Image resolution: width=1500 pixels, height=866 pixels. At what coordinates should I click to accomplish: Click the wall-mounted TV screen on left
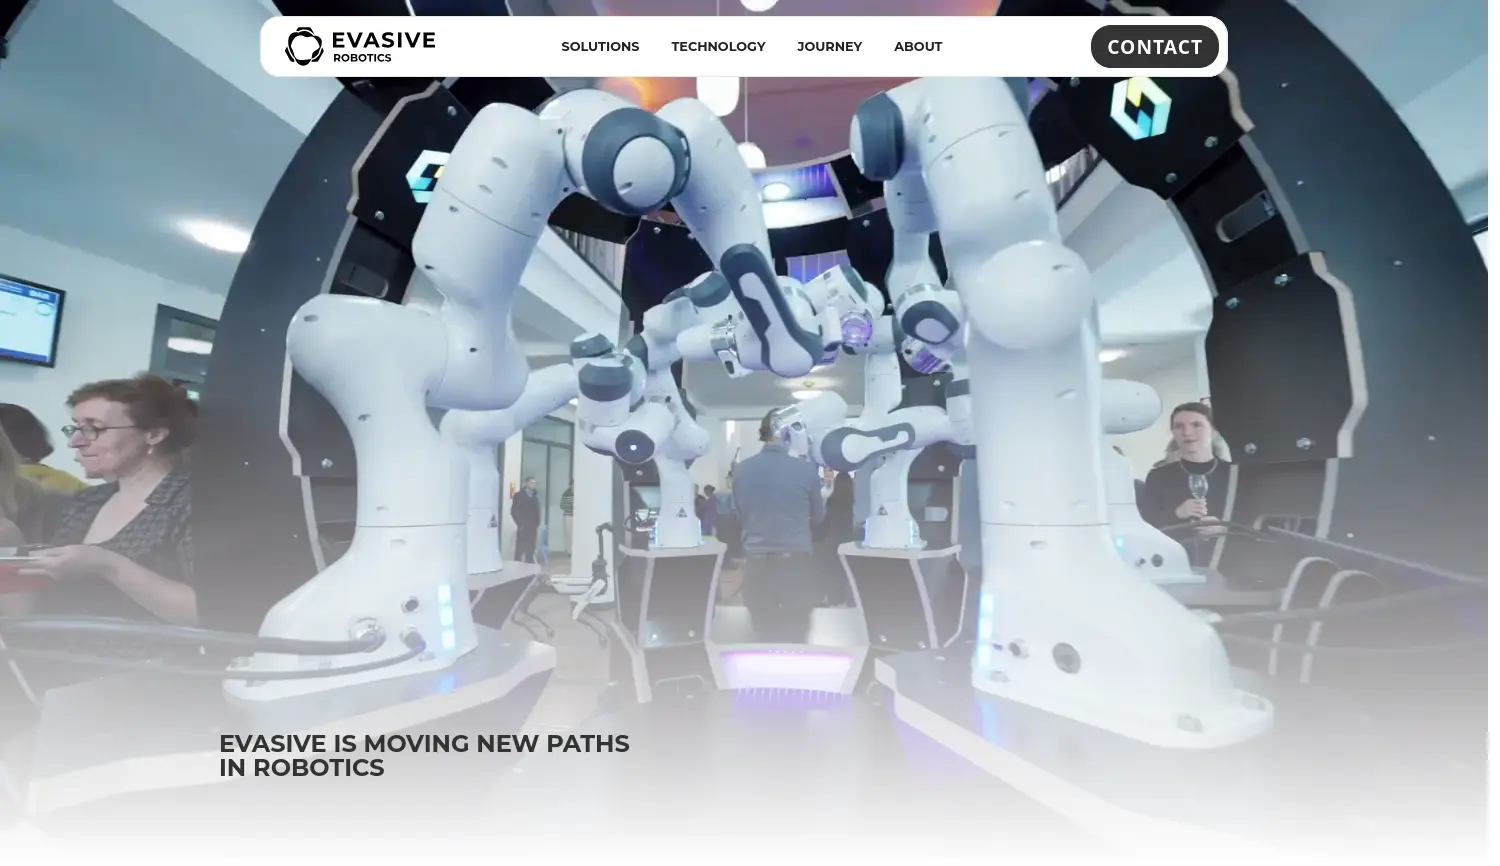click(x=30, y=318)
